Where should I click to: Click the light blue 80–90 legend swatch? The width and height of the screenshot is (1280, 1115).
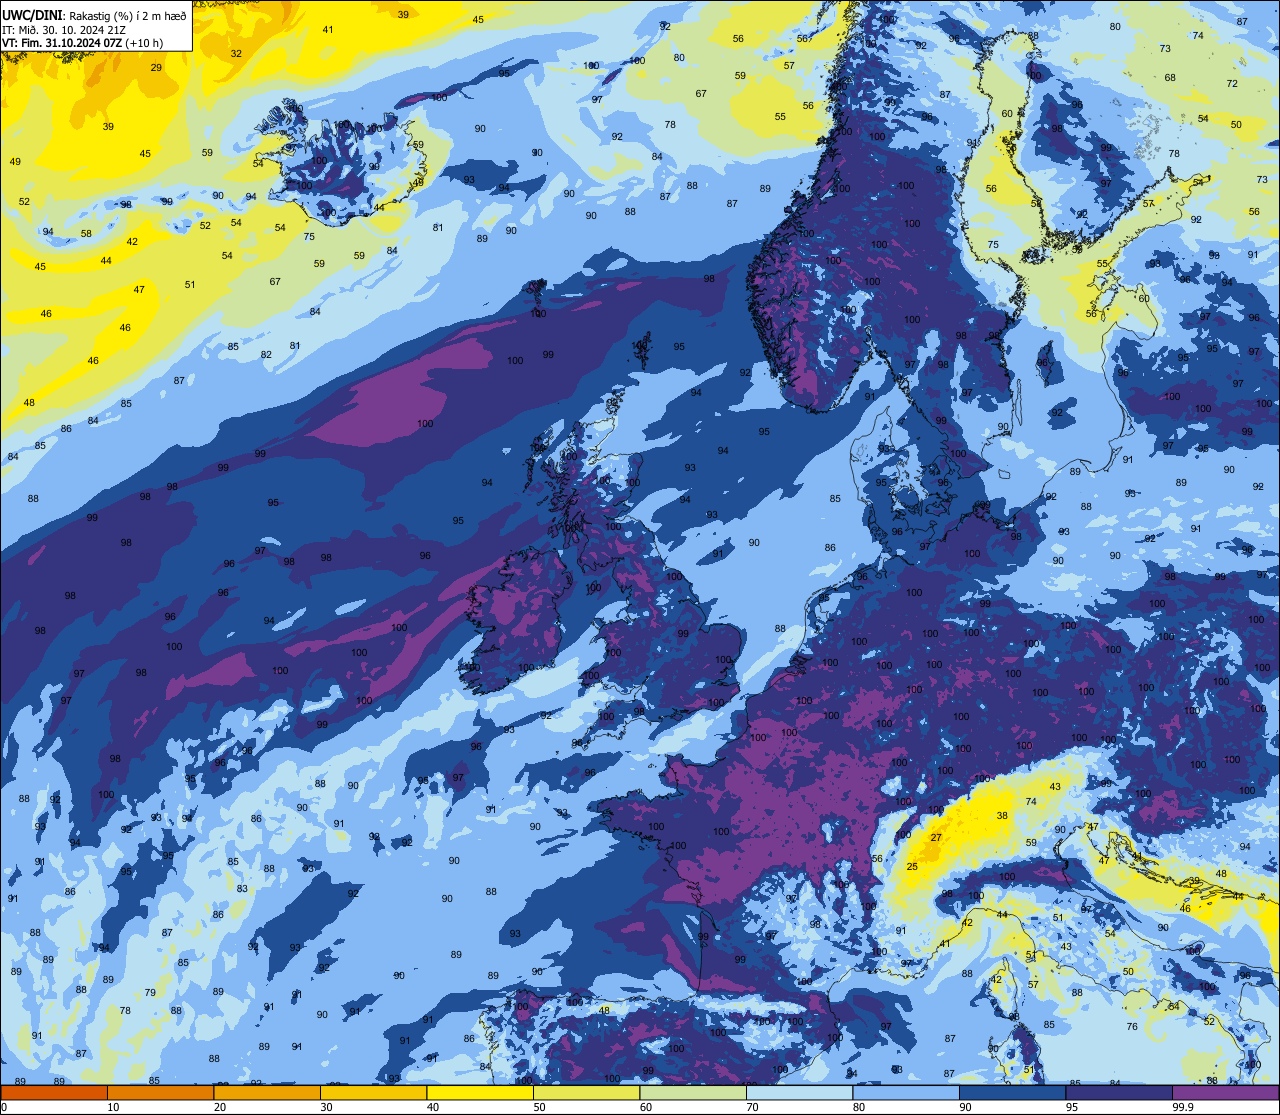pos(906,1092)
